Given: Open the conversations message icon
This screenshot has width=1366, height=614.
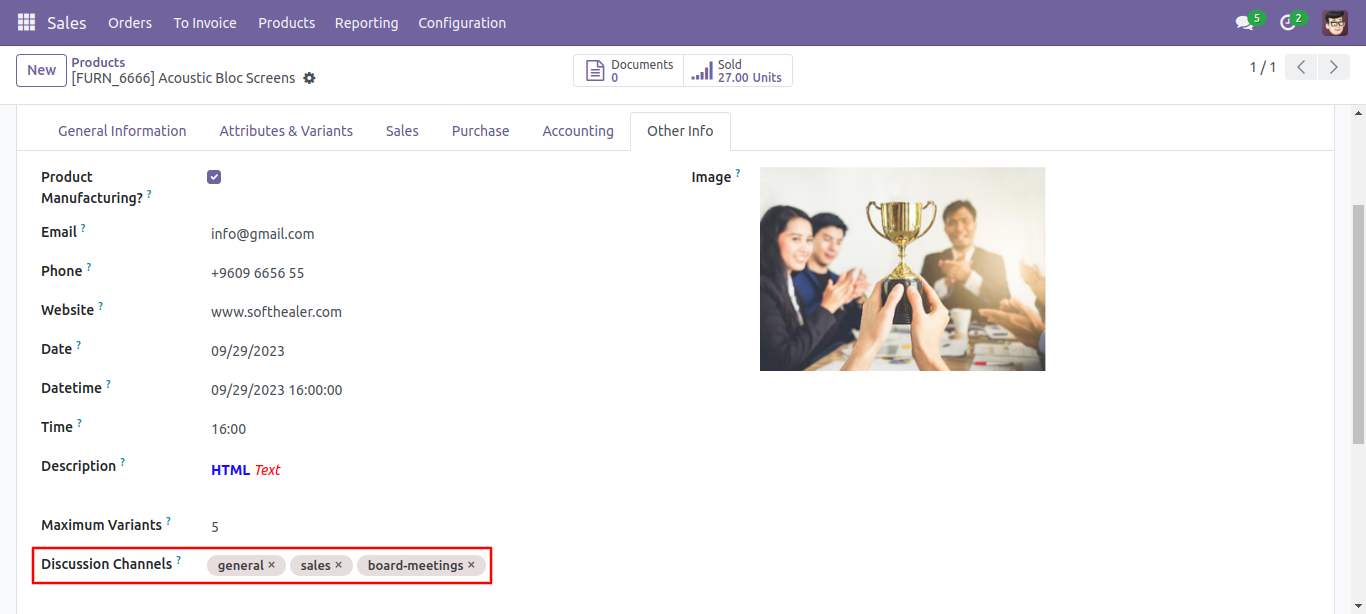Looking at the screenshot, I should 1244,23.
